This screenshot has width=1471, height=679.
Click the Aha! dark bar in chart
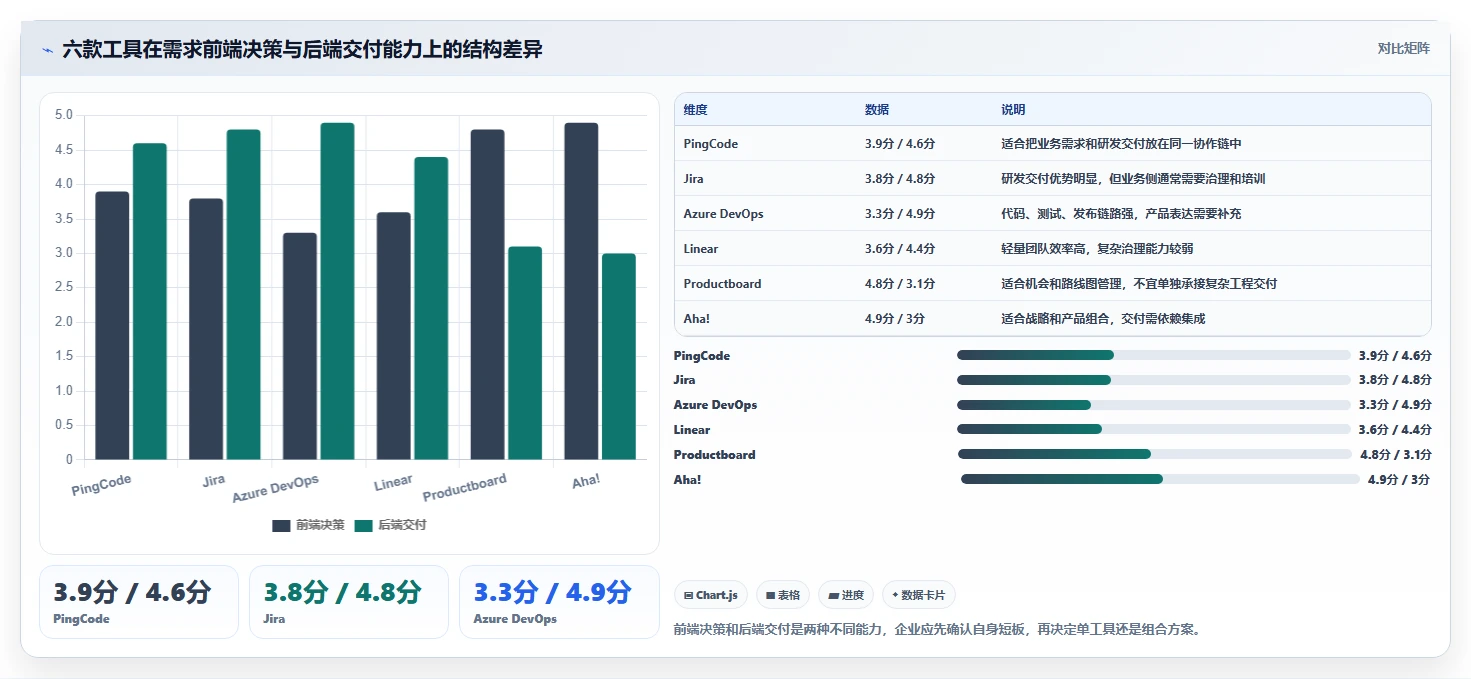coord(581,291)
